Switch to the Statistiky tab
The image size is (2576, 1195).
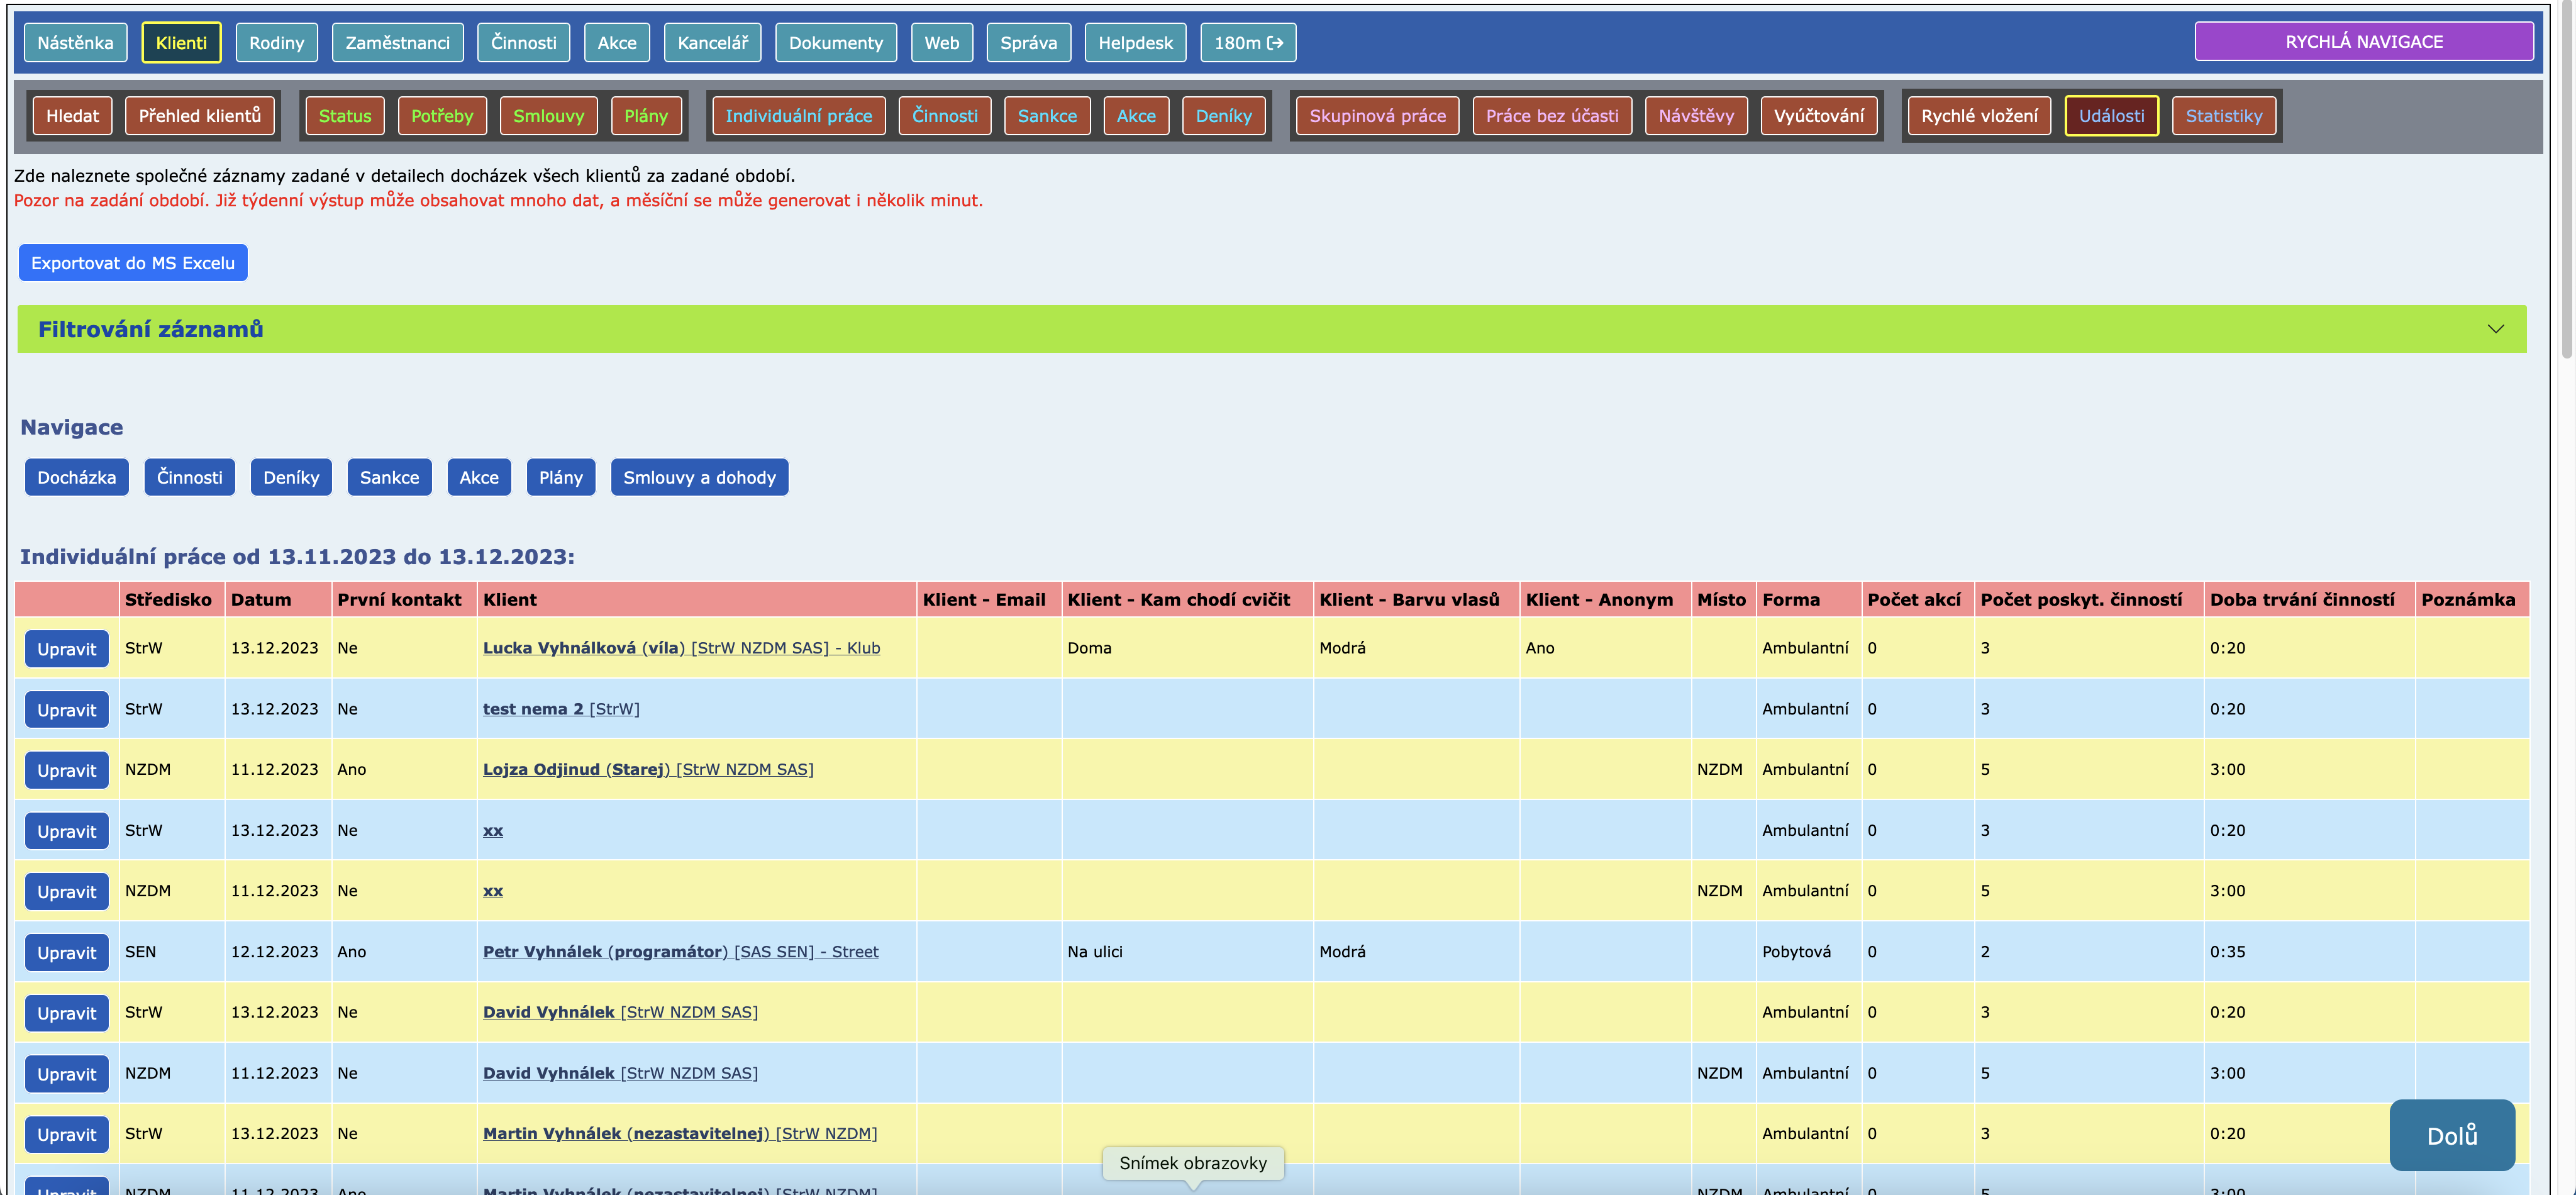pos(2223,116)
